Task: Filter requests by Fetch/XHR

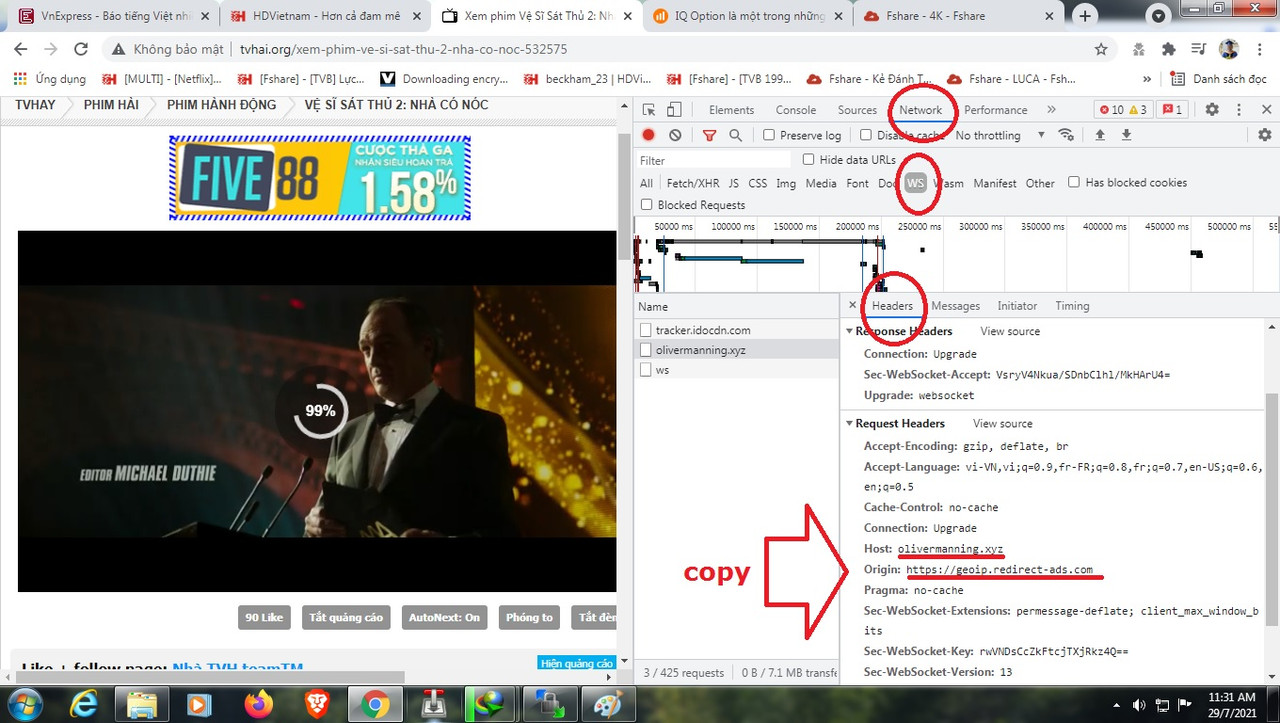Action: pos(692,183)
